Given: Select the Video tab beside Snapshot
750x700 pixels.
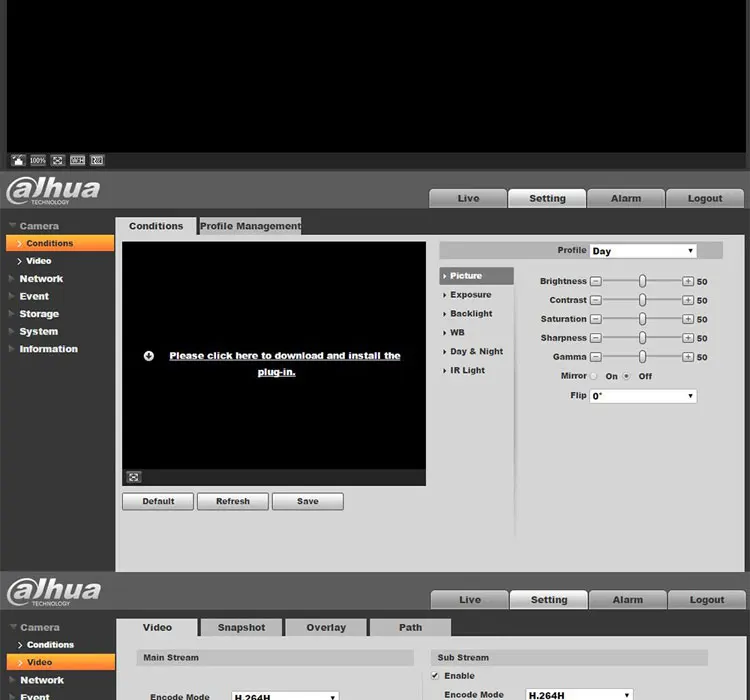Looking at the screenshot, I should [x=157, y=627].
